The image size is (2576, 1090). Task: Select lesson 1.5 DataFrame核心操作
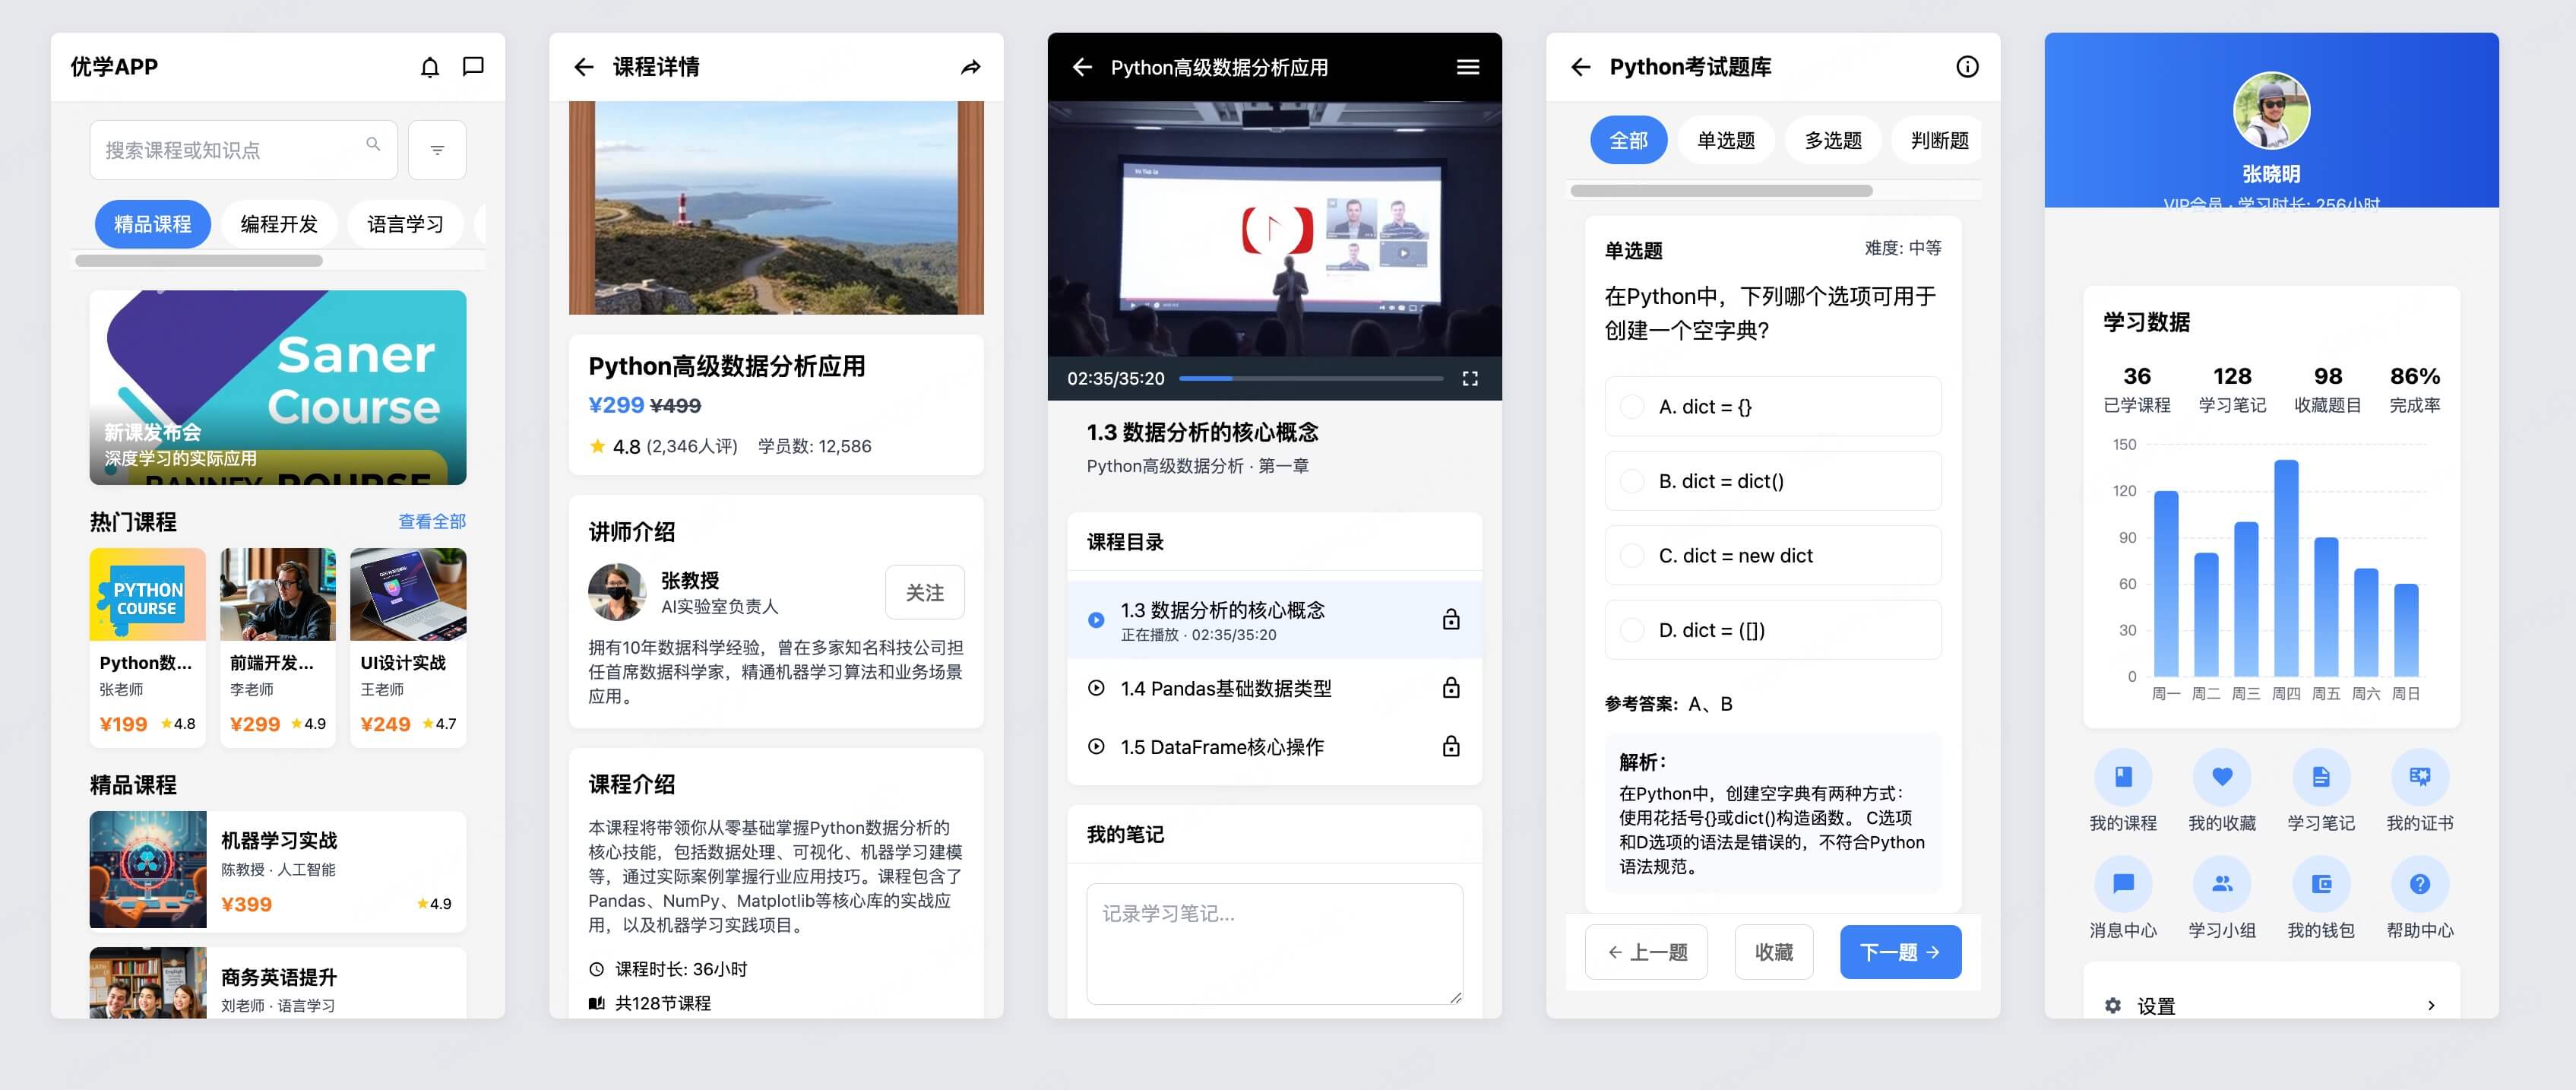point(1274,747)
